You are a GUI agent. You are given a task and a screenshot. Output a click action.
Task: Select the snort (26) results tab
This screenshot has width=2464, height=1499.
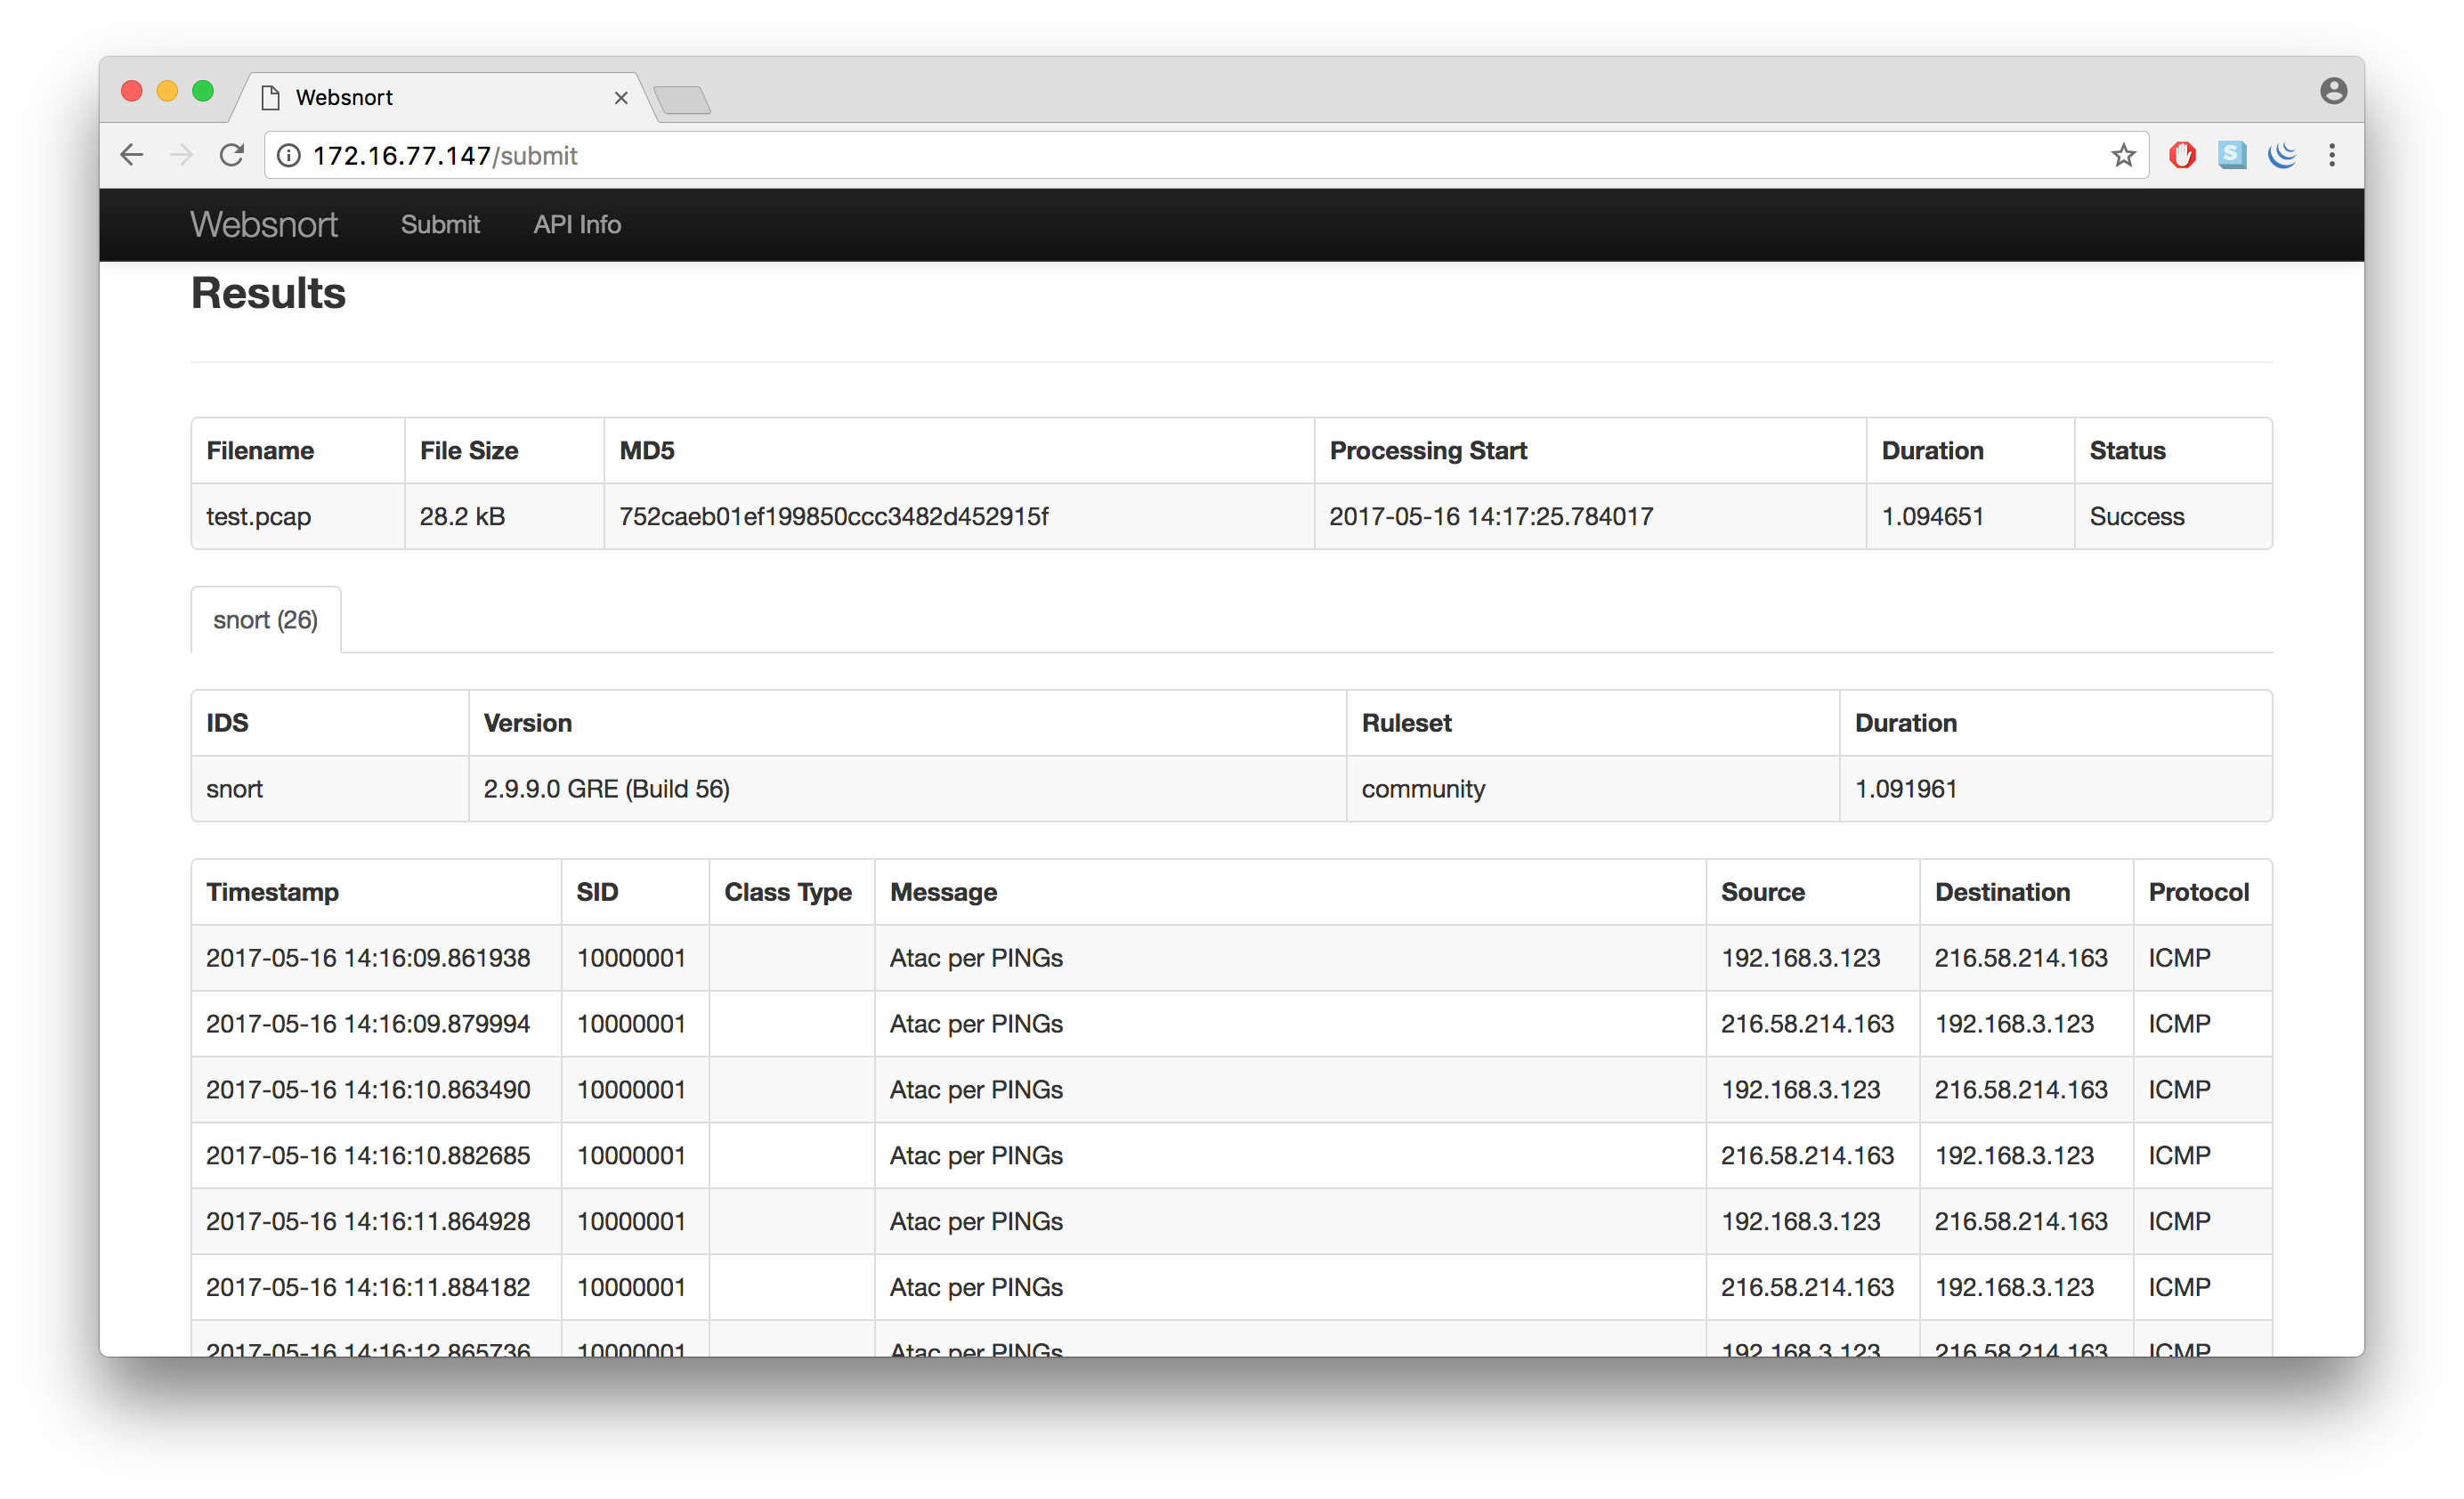(265, 620)
